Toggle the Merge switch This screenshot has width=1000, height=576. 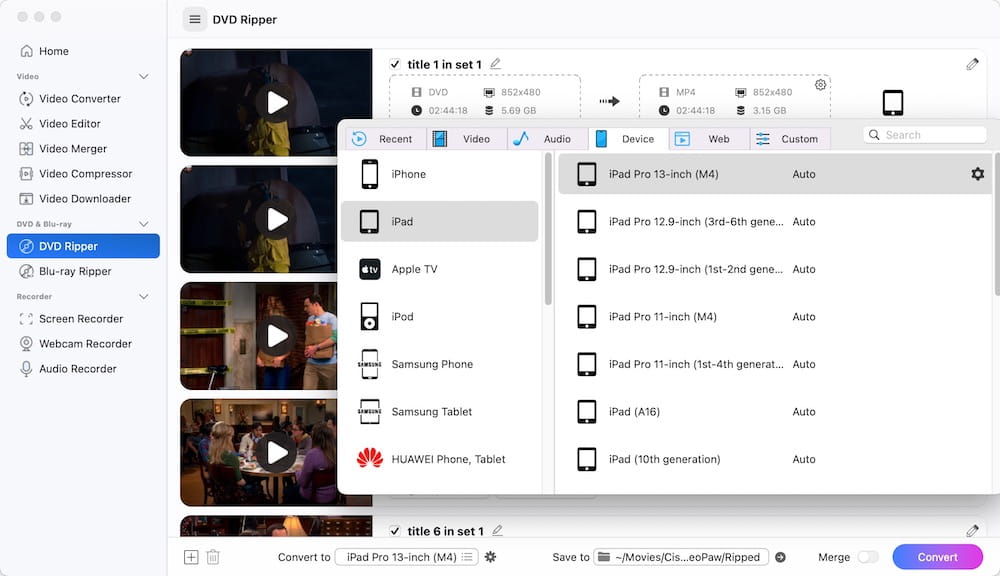[x=868, y=557]
